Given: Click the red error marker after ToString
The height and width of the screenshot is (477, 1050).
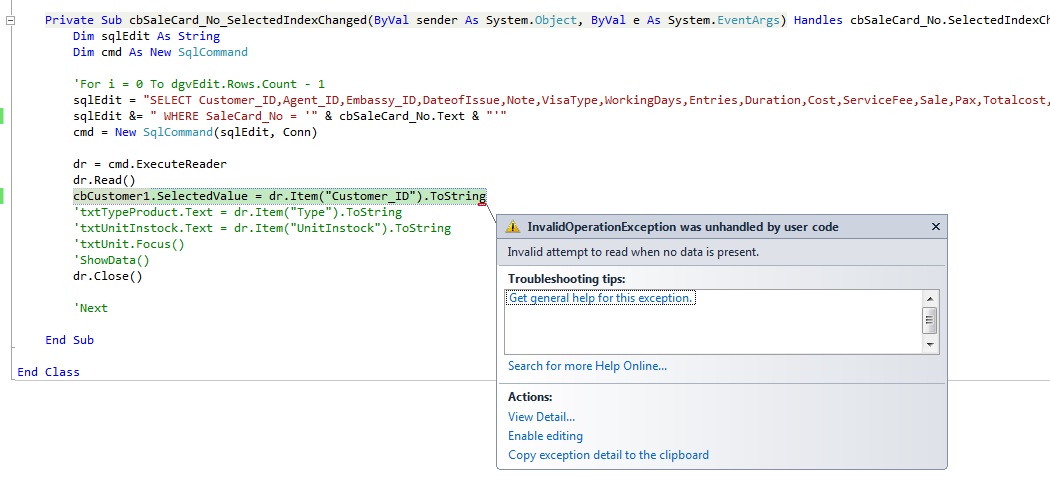Looking at the screenshot, I should (x=483, y=201).
